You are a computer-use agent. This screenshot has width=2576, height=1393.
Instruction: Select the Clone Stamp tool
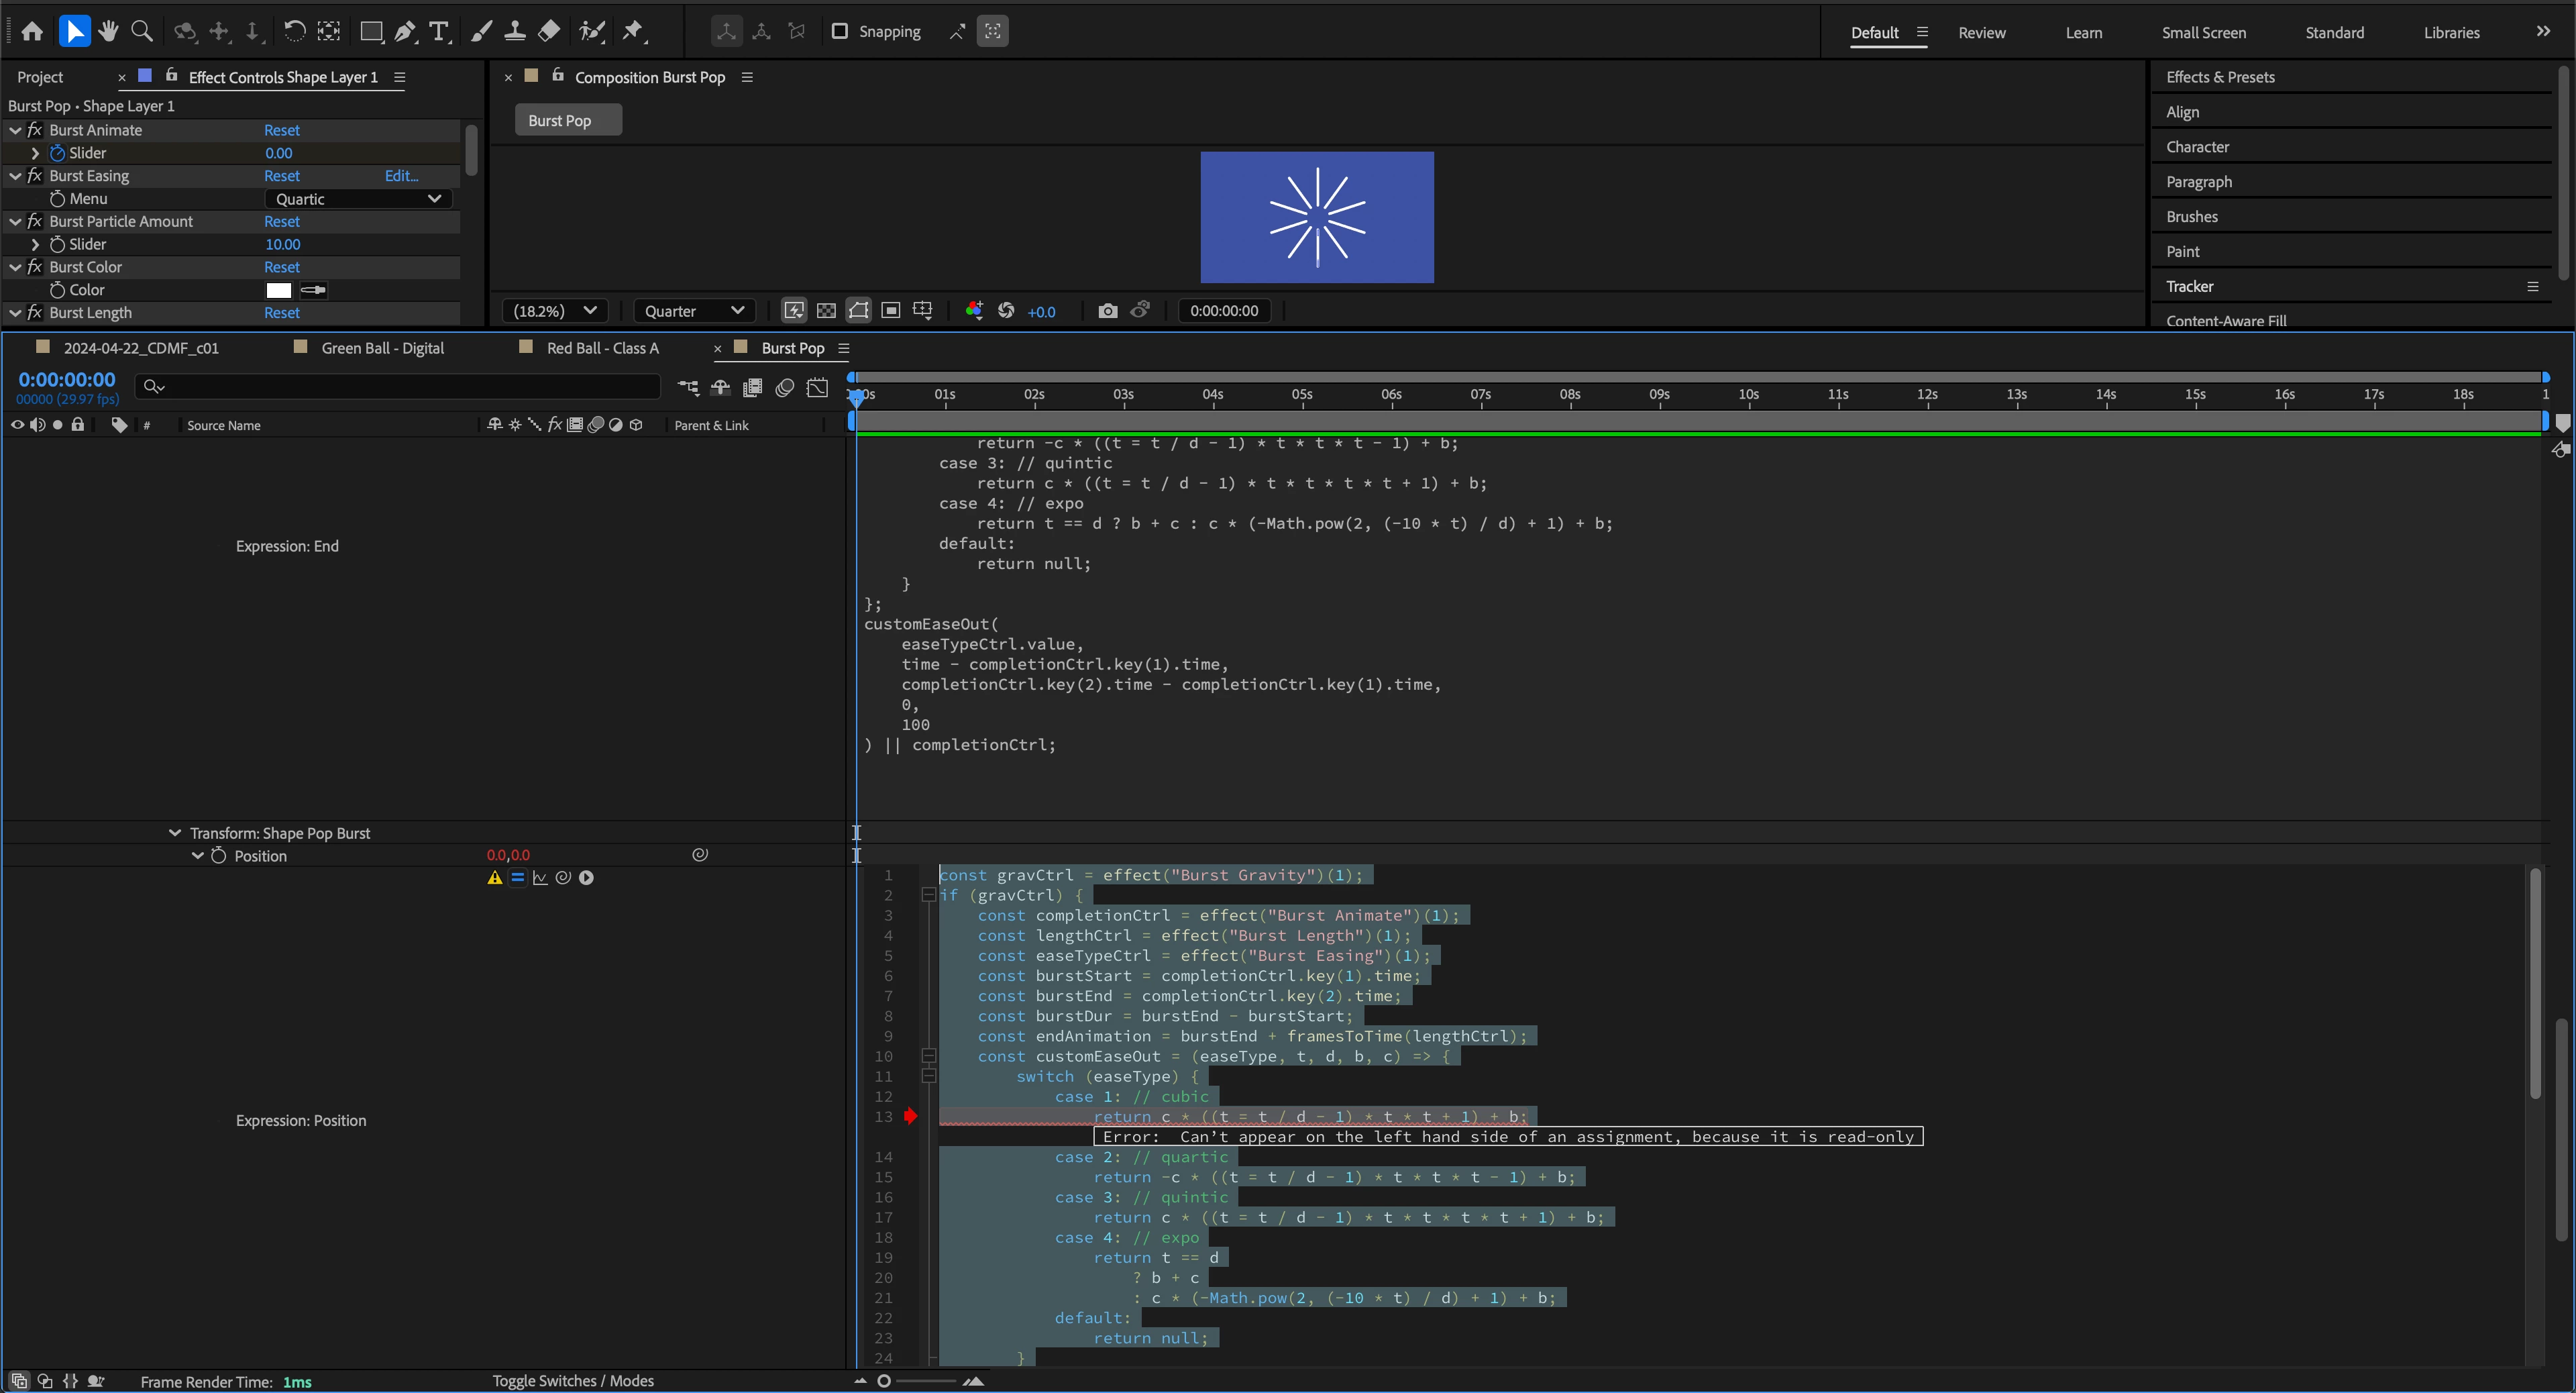tap(514, 31)
